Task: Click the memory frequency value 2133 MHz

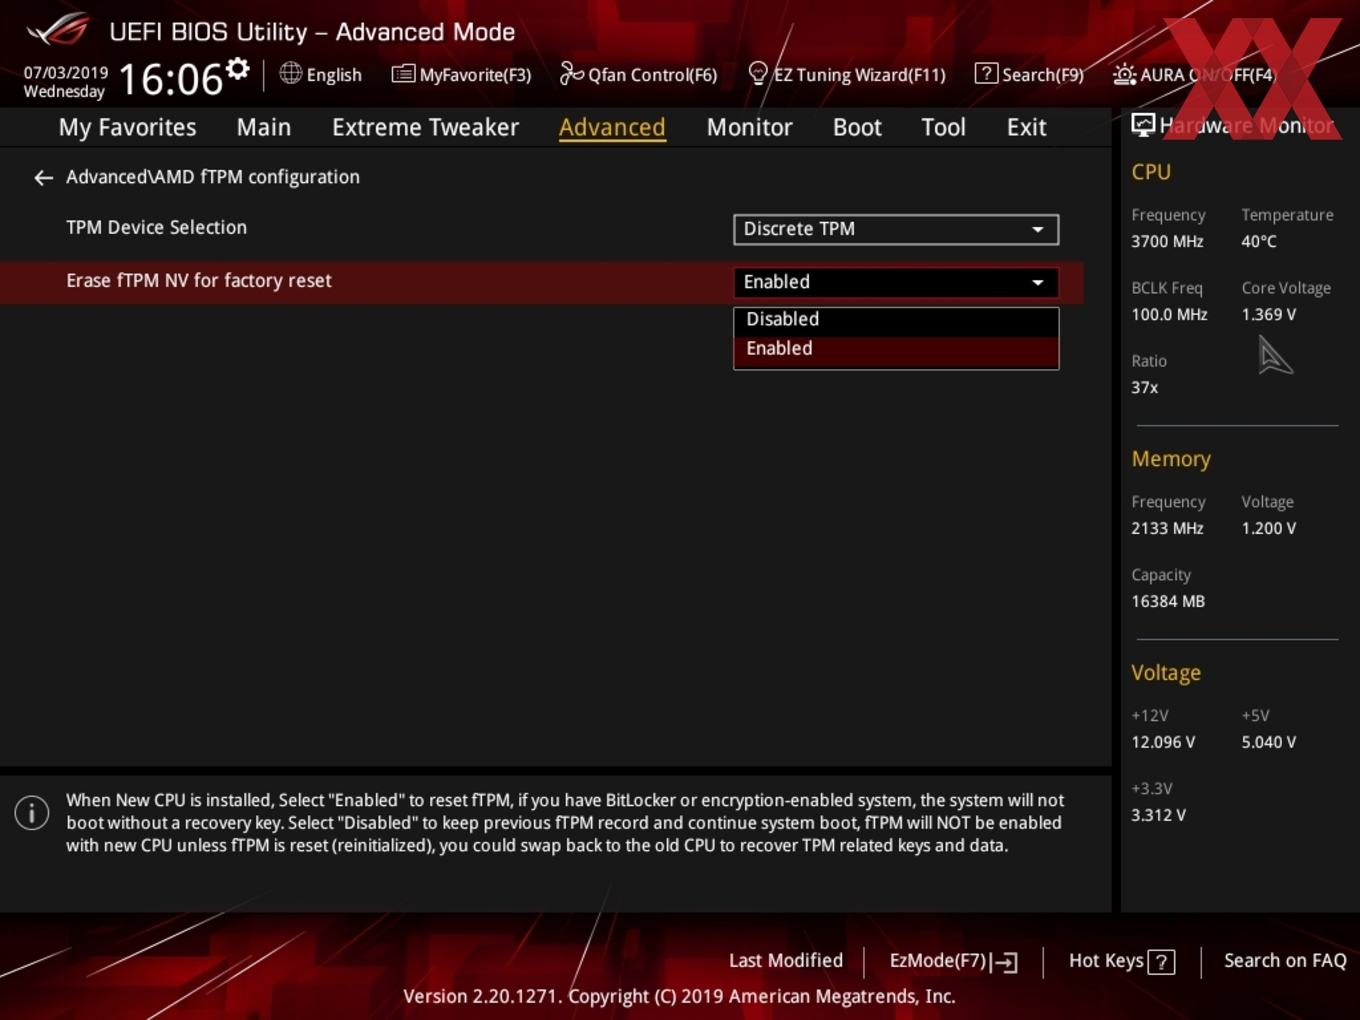Action: (1167, 528)
